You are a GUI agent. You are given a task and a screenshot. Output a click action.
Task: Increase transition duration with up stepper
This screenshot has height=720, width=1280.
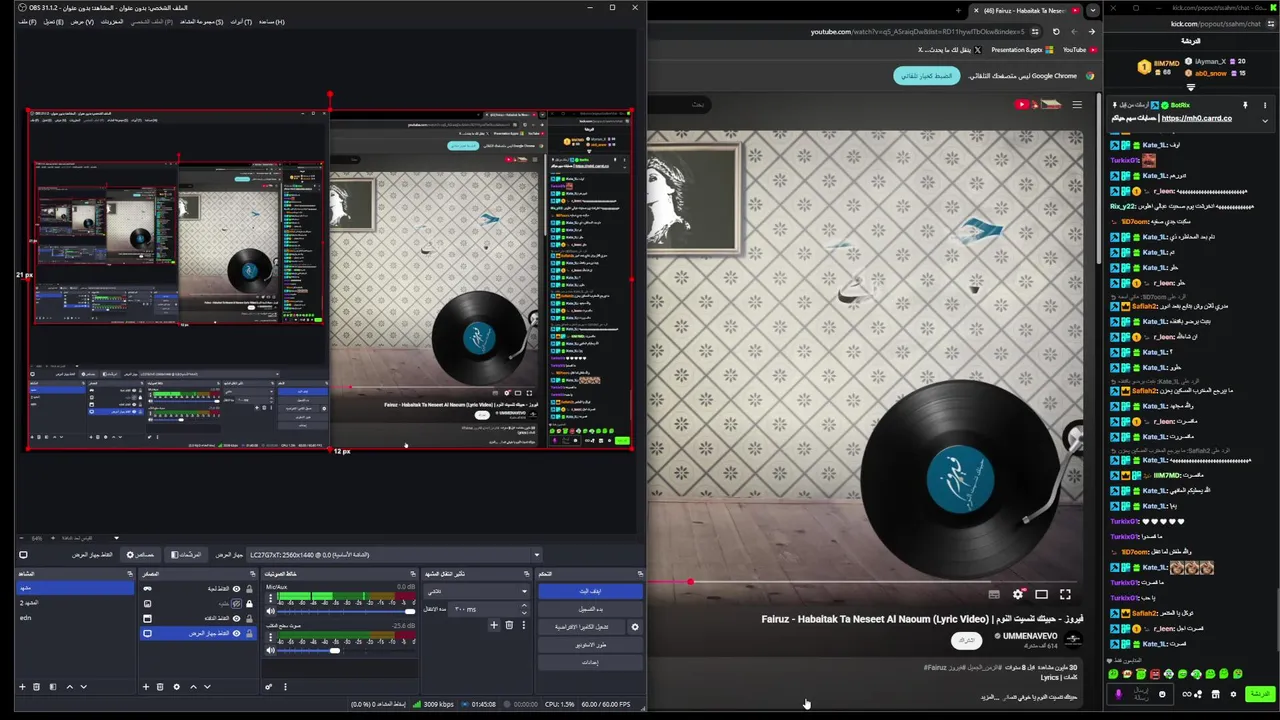[524, 605]
